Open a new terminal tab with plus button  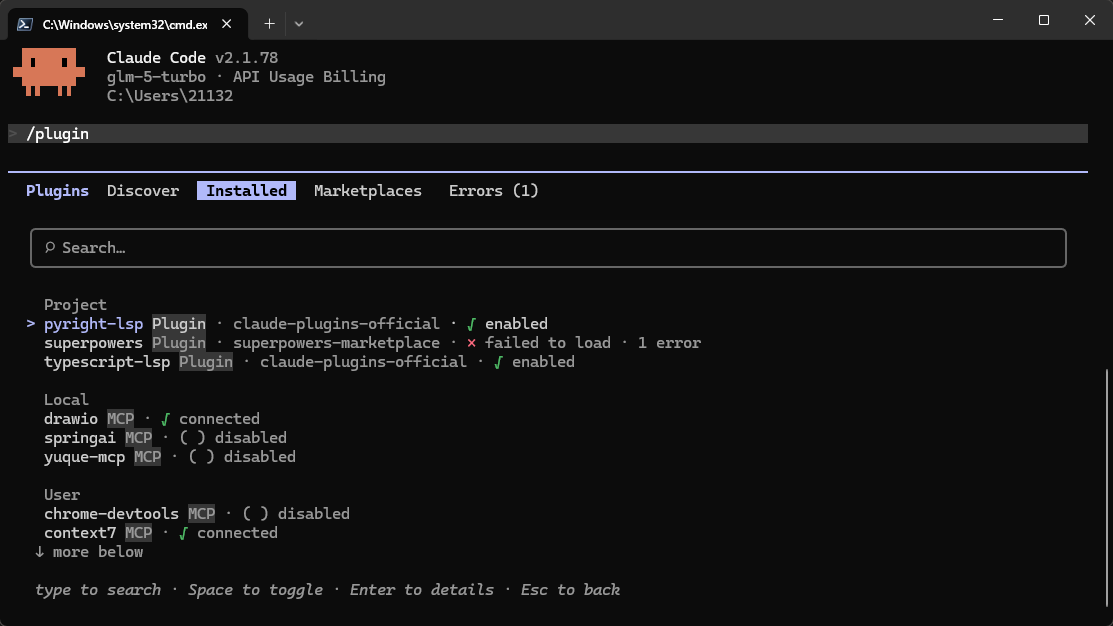(x=269, y=24)
